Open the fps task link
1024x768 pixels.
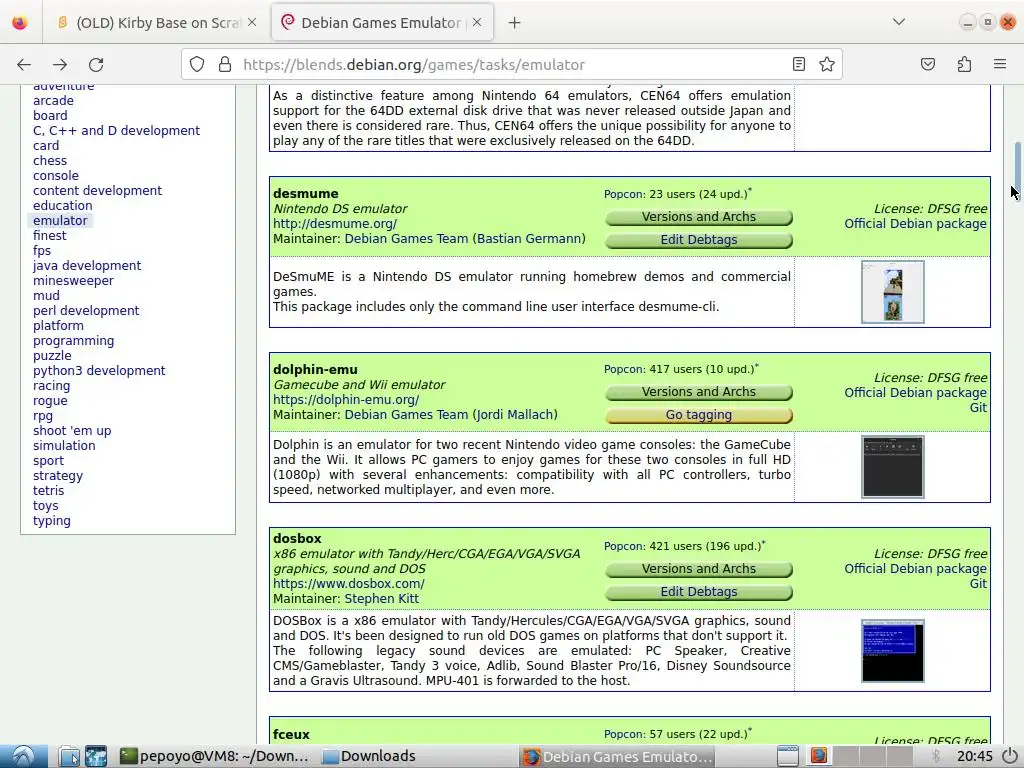click(42, 251)
